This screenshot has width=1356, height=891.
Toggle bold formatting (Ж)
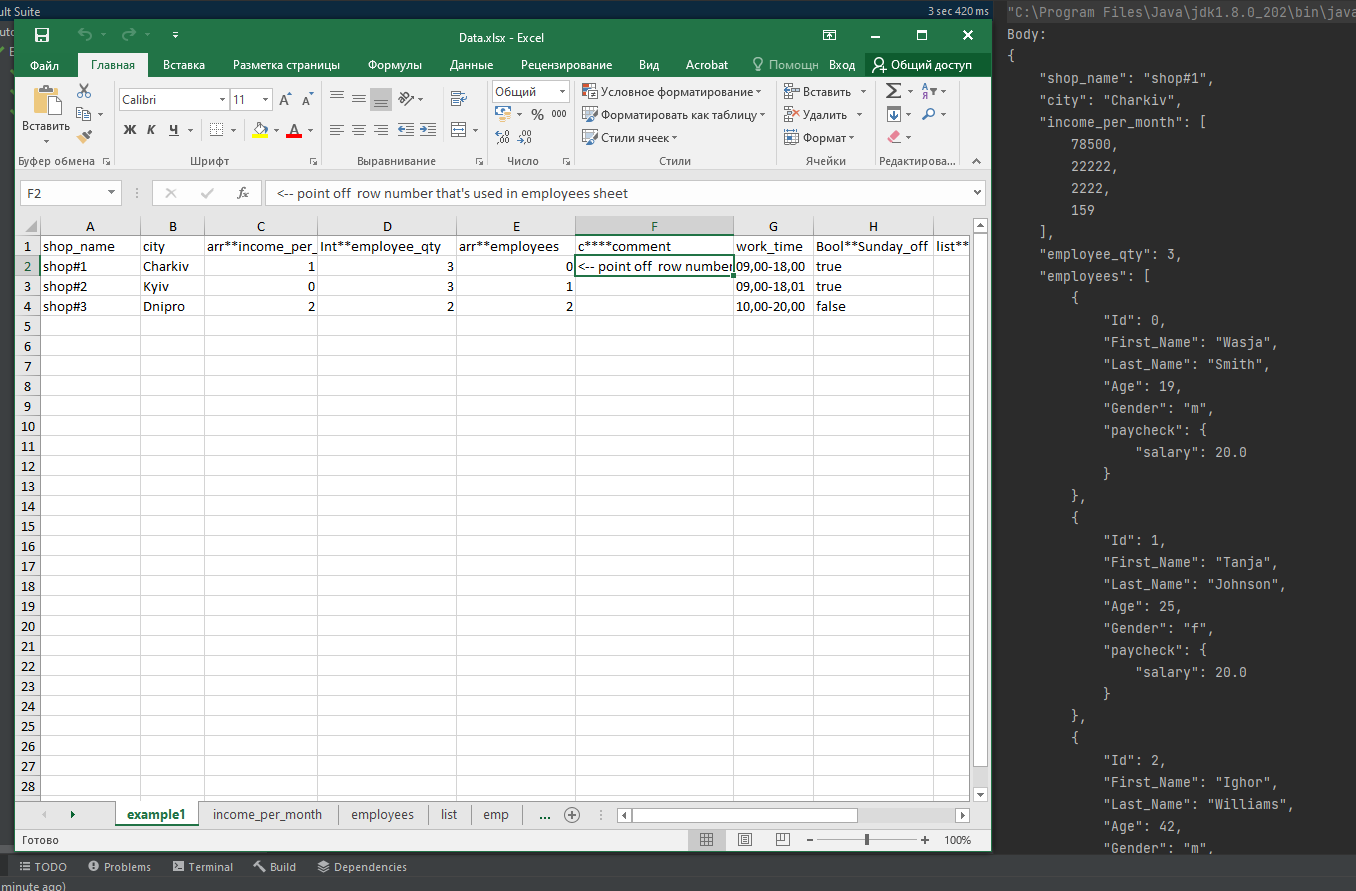[x=130, y=130]
